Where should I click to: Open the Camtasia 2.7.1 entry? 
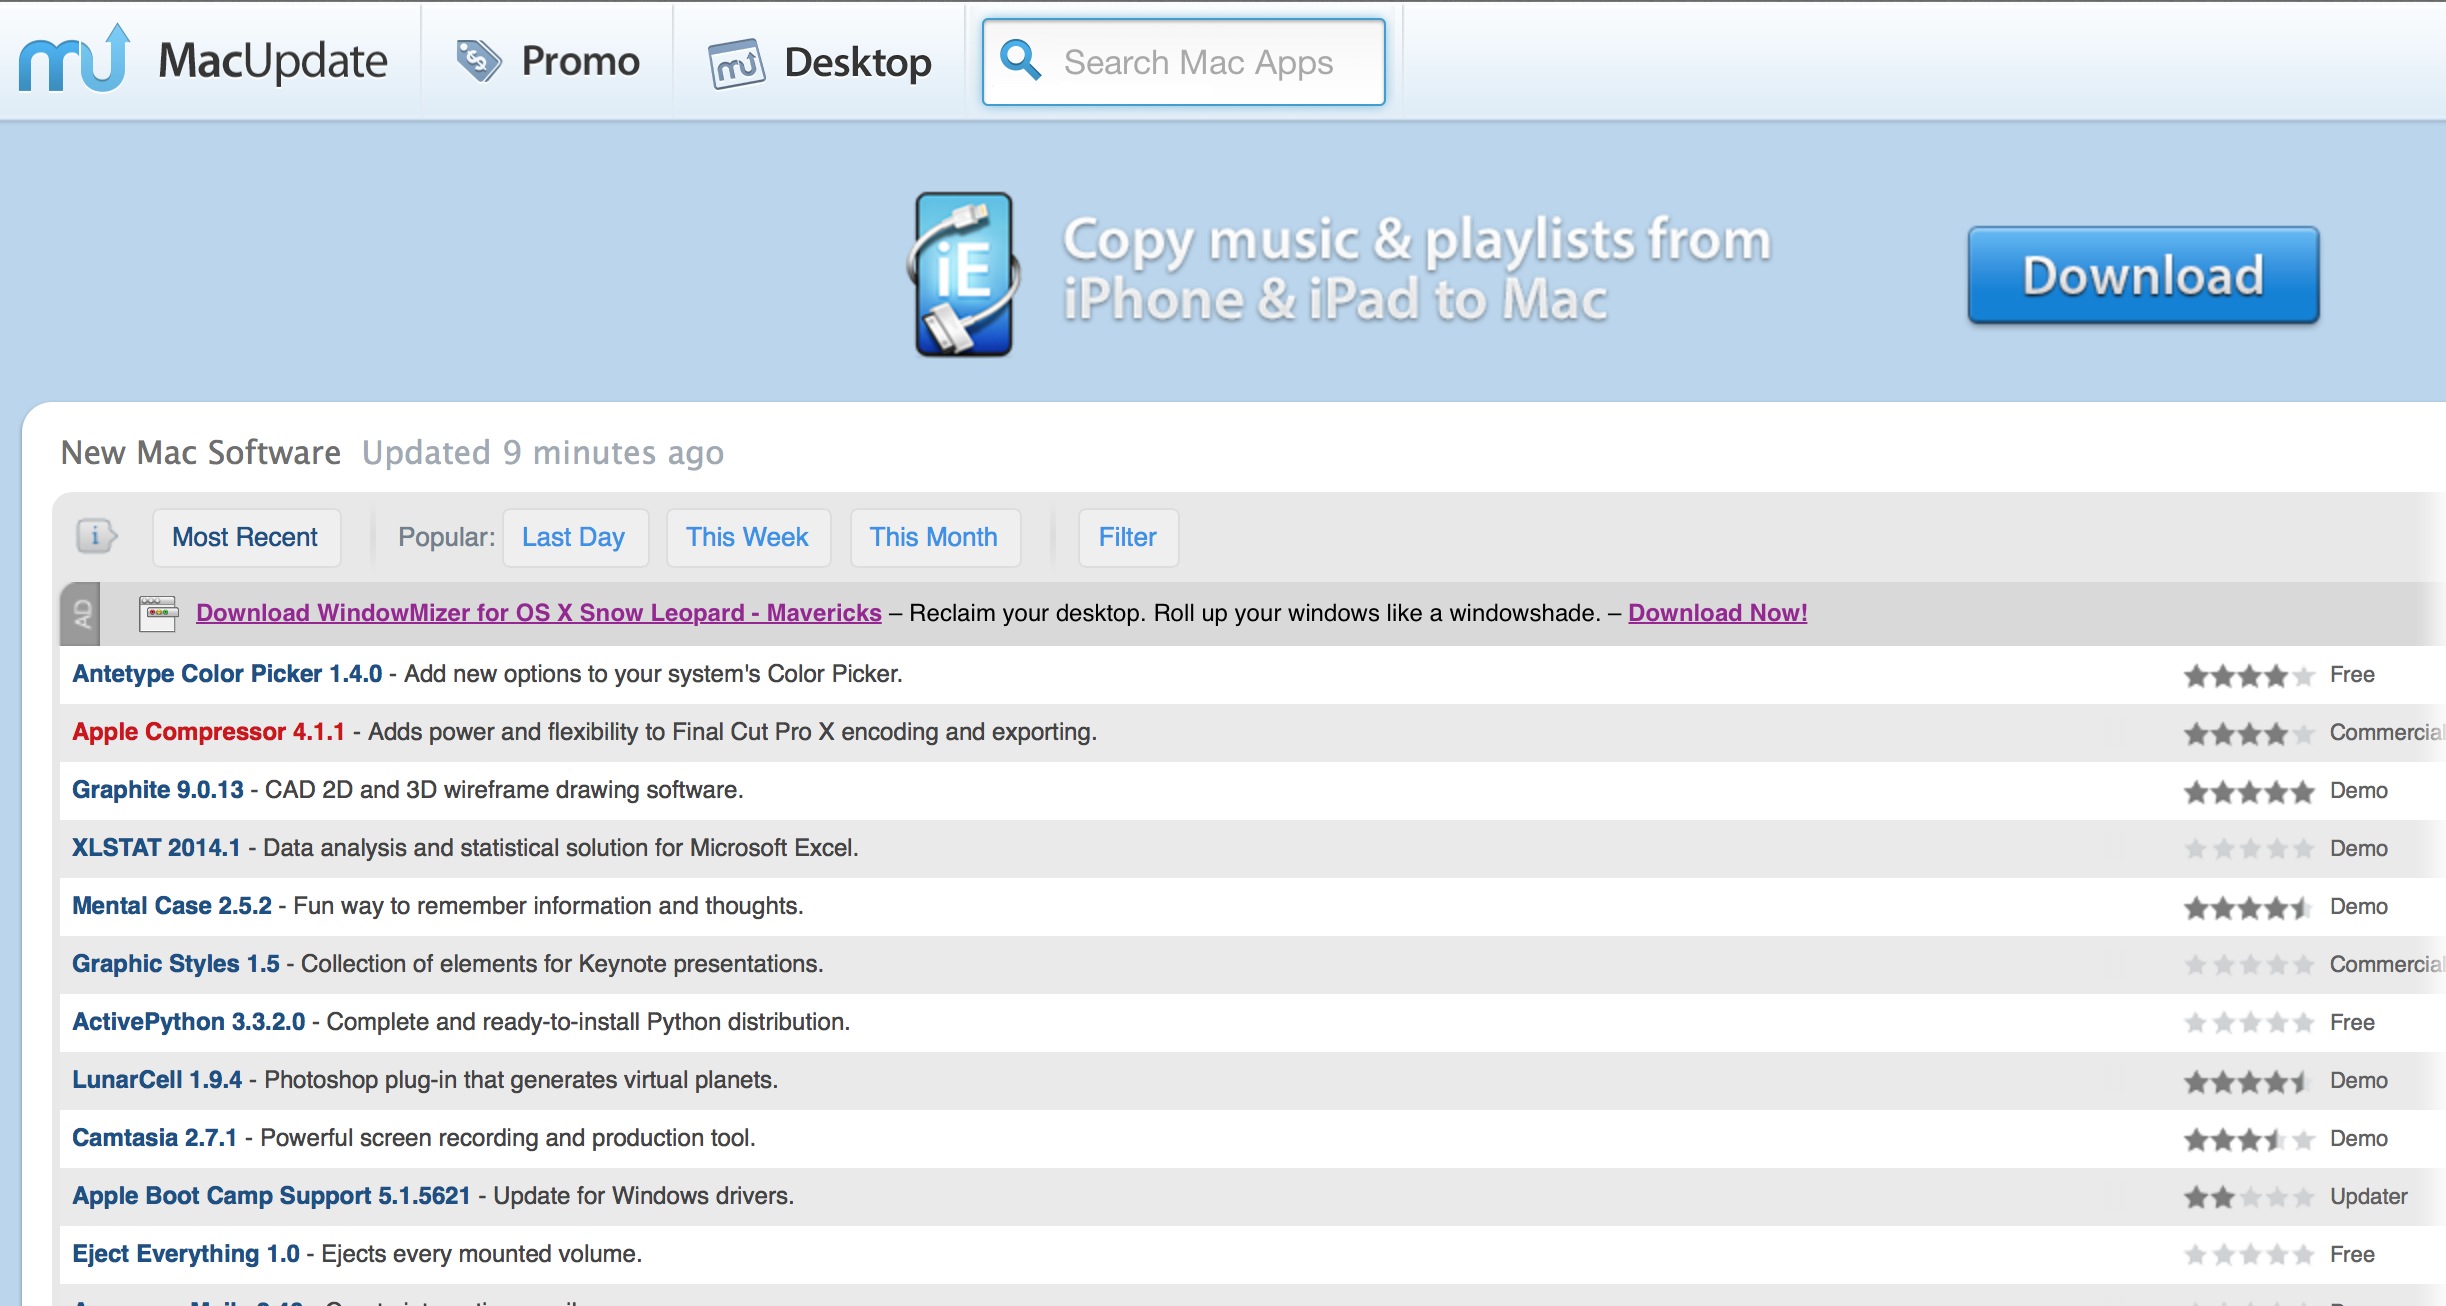click(154, 1138)
